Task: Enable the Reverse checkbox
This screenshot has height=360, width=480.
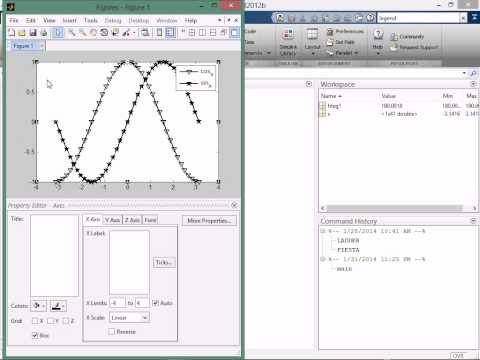Action: point(112,331)
